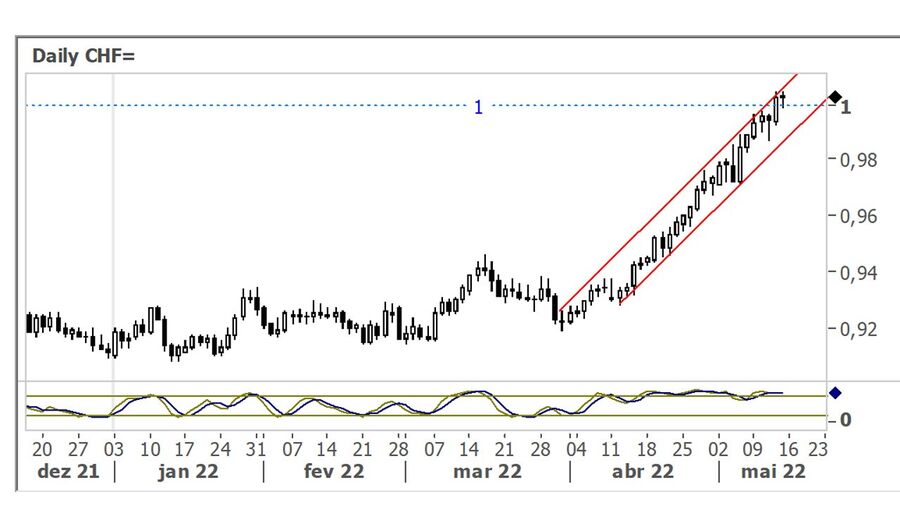900x506 pixels.
Task: Click the date tick 31 on axis
Action: (256, 449)
